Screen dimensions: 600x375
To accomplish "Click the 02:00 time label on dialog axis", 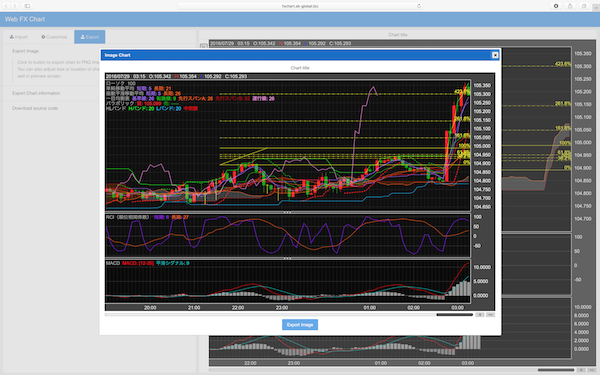I will (414, 308).
